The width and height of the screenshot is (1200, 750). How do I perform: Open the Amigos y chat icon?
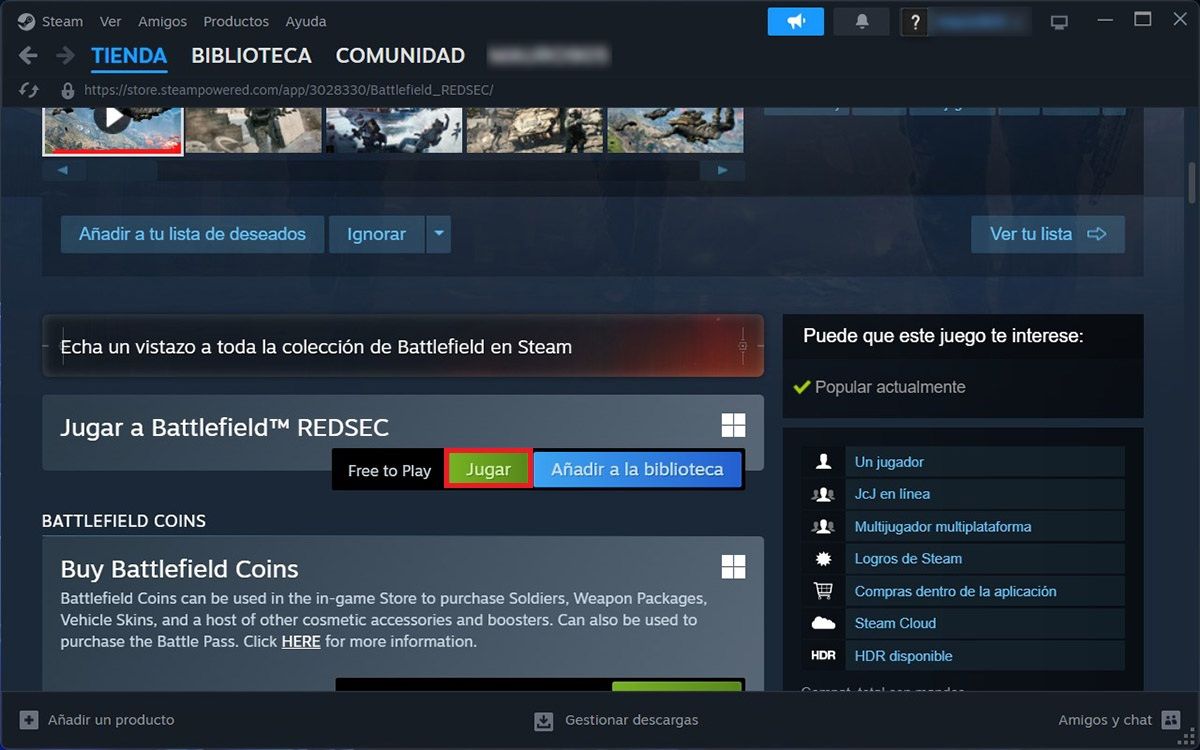1171,720
